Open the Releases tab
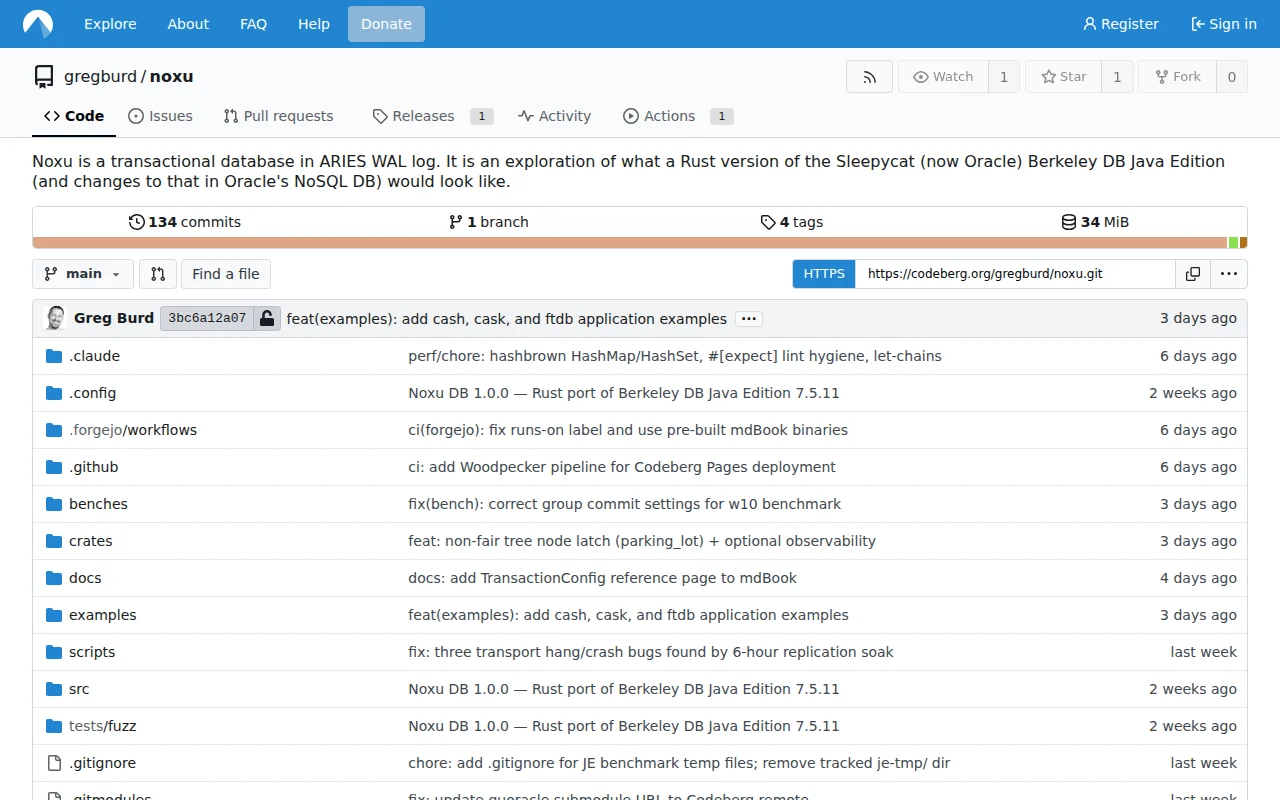This screenshot has height=800, width=1280. tap(432, 116)
